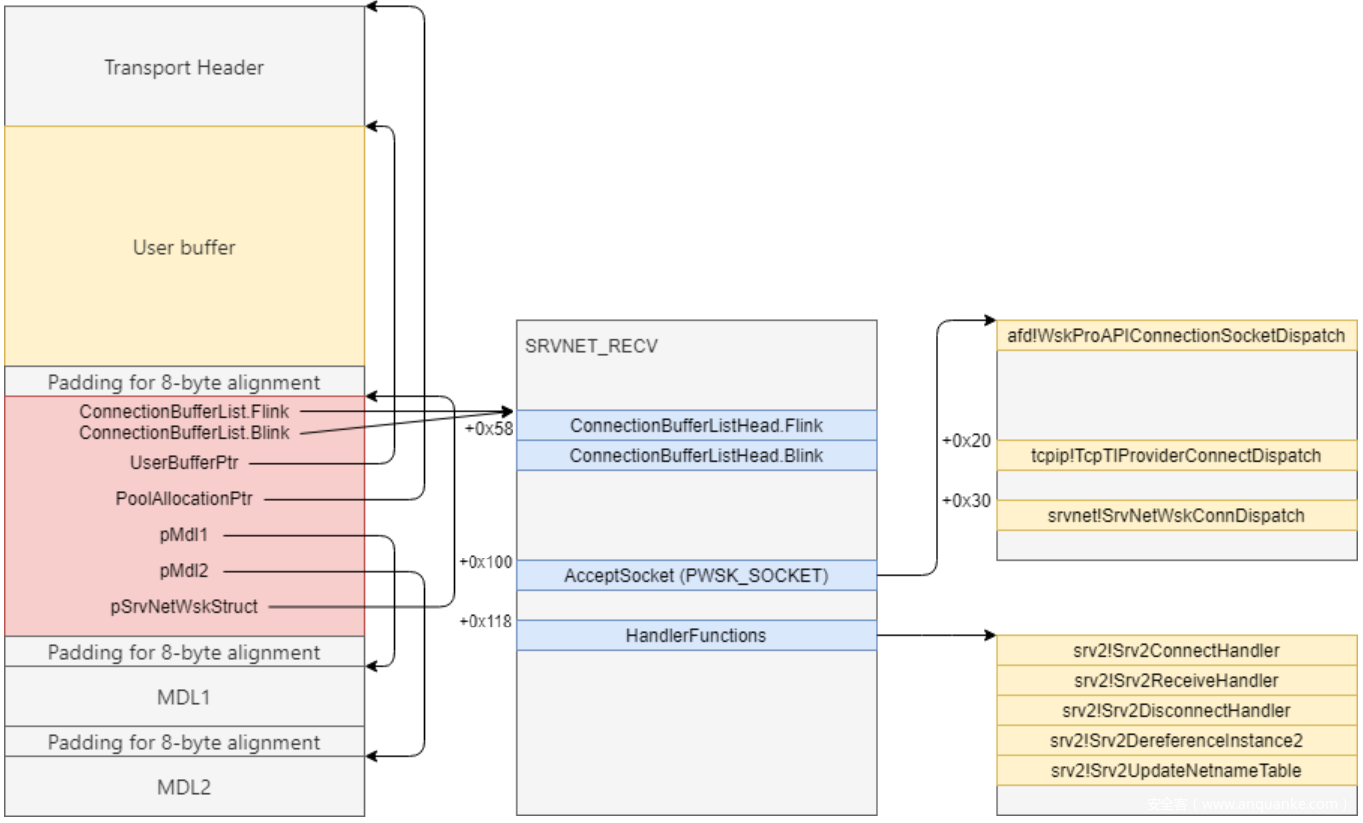The image size is (1363, 823).
Task: Click the pSrvNetWskStruct field
Action: pos(184,606)
